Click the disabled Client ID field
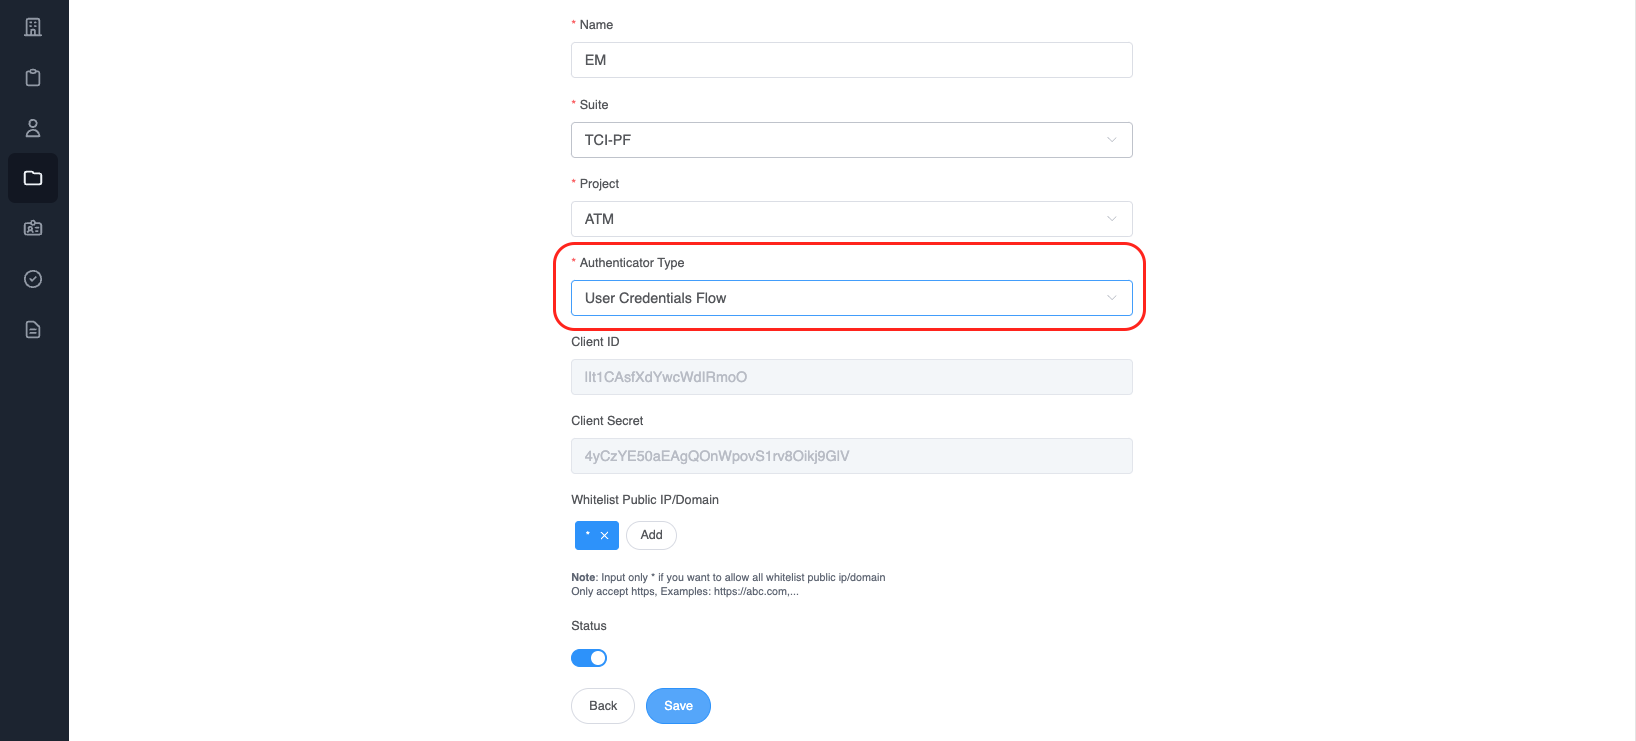 851,377
